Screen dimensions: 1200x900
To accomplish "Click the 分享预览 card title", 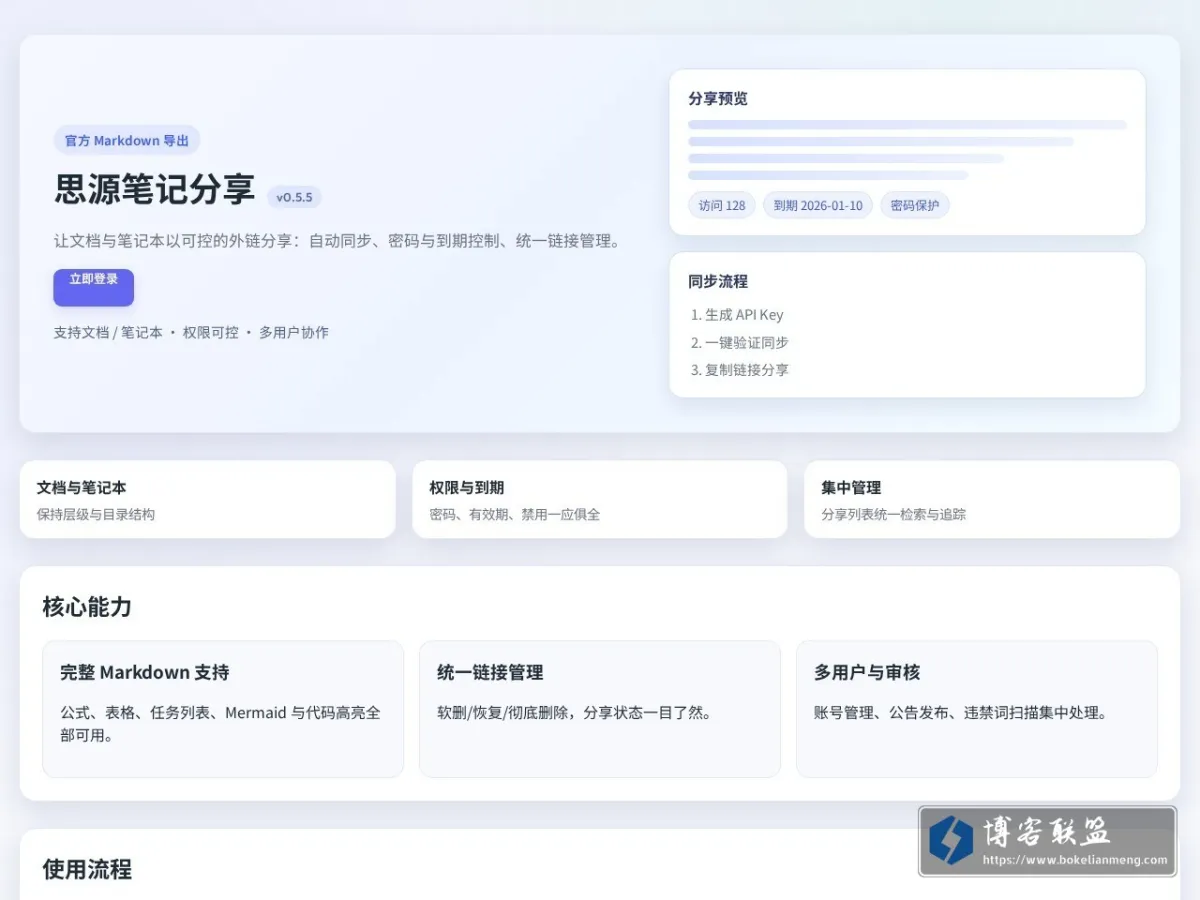I will pos(718,98).
